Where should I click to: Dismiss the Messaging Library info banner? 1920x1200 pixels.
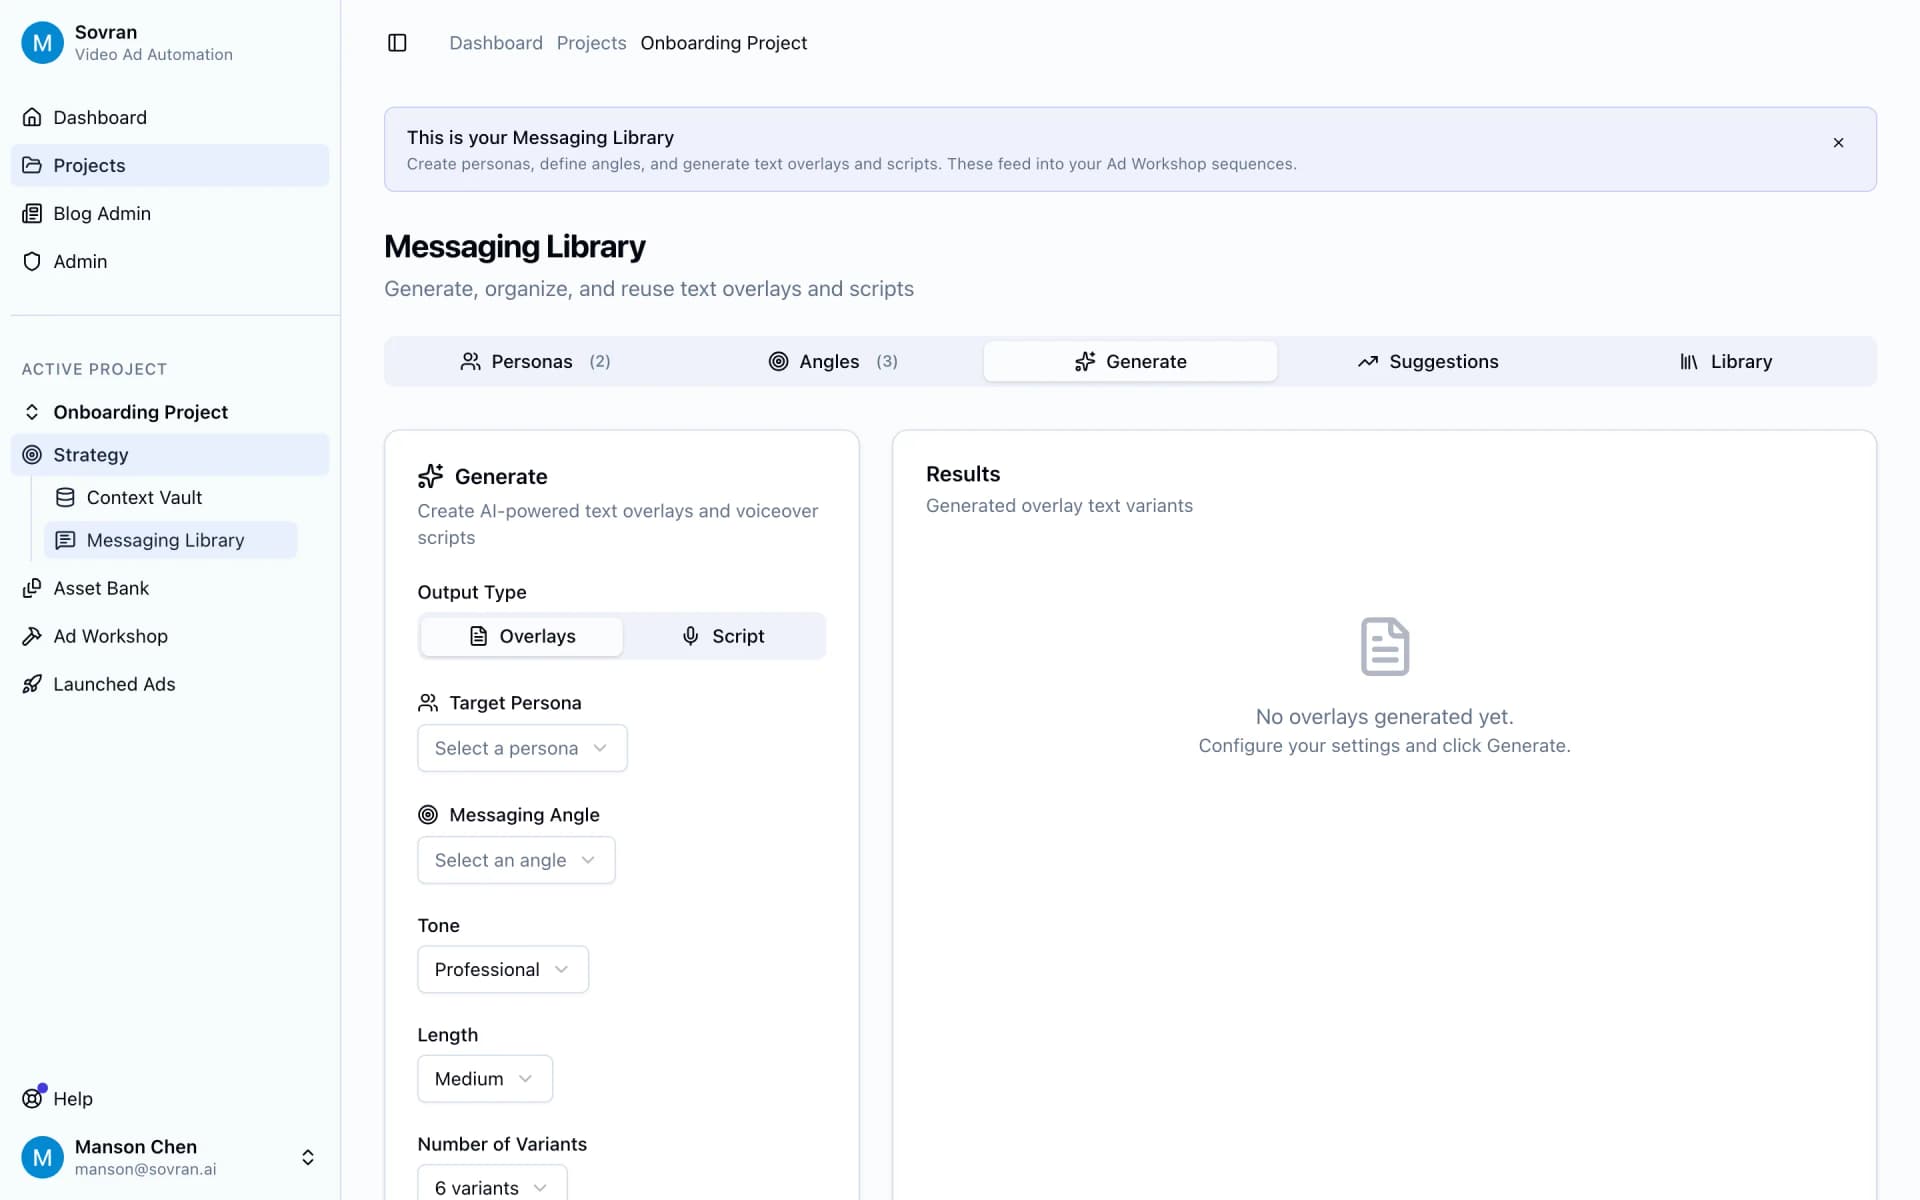pos(1838,143)
